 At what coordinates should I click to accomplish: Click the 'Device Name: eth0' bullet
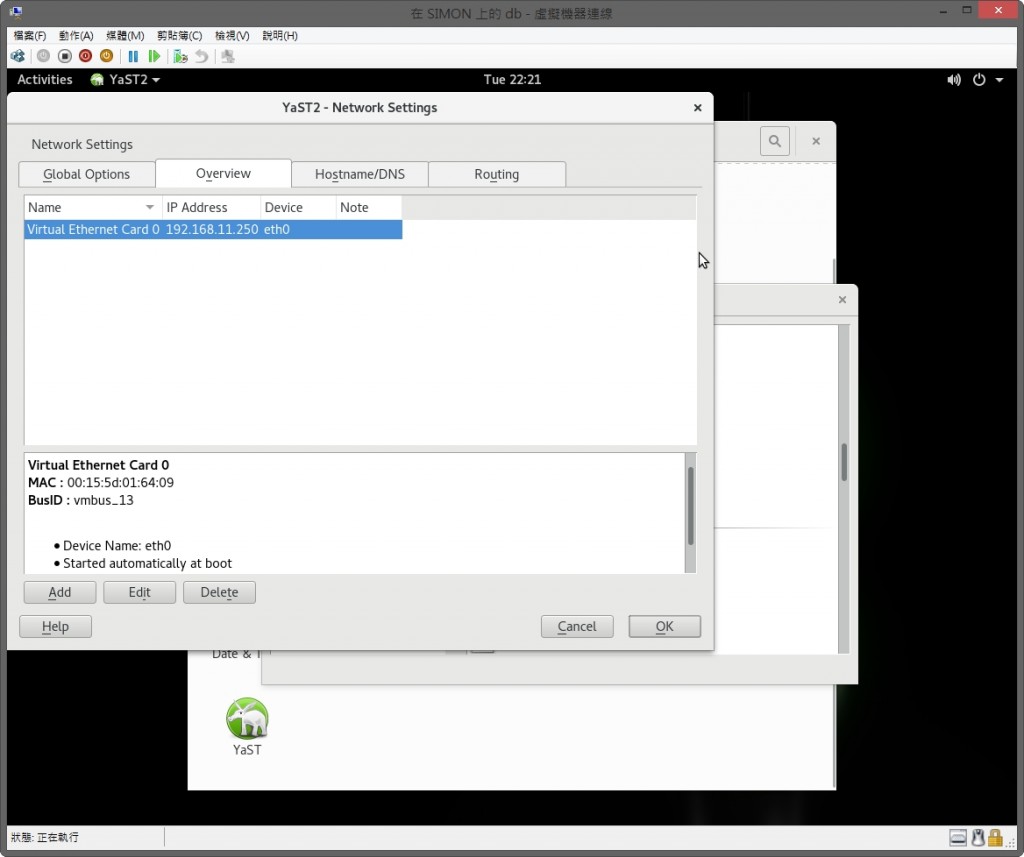click(117, 545)
